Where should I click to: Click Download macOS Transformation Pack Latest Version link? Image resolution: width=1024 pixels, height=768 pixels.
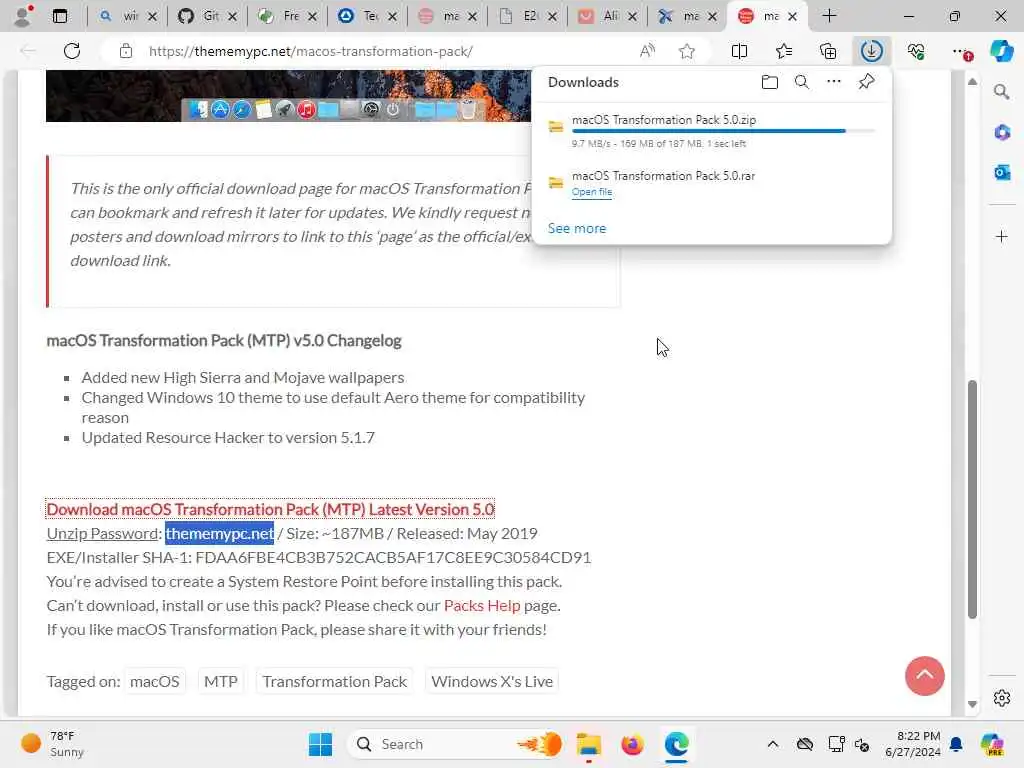pos(270,509)
